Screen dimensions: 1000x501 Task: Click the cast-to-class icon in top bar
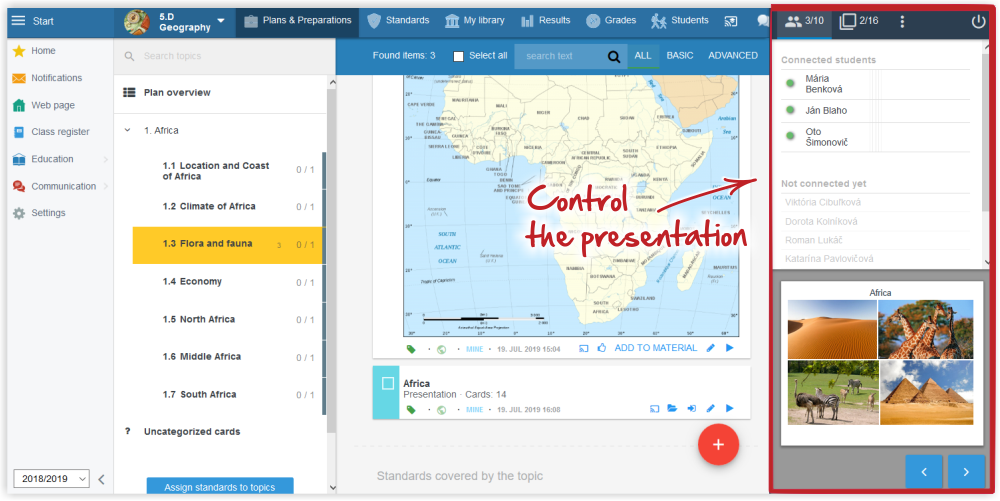pos(731,21)
